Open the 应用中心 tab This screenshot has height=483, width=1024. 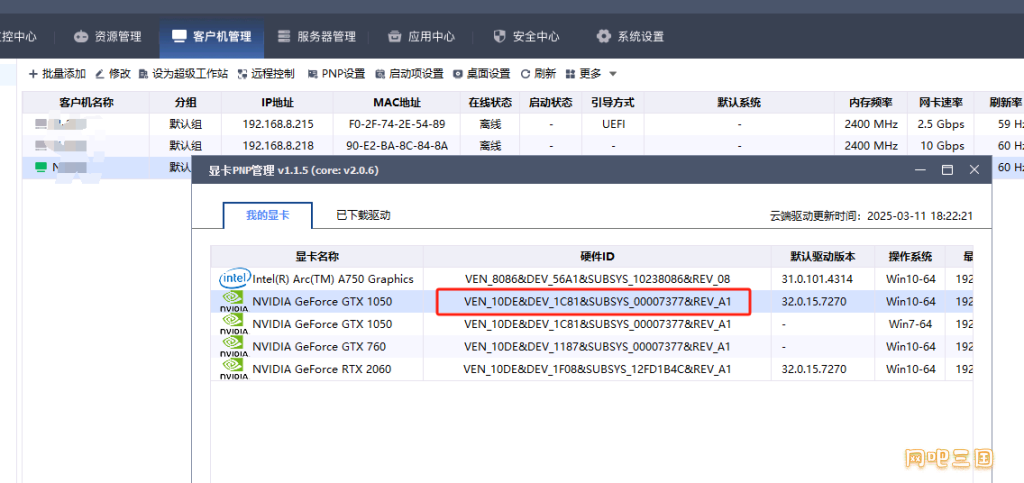pyautogui.click(x=421, y=37)
